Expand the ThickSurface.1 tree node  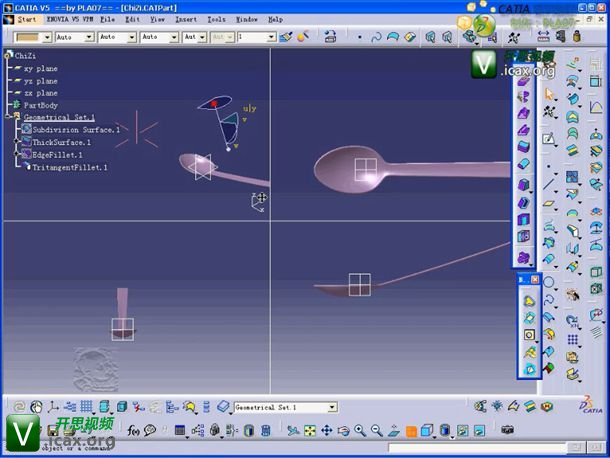(18, 142)
